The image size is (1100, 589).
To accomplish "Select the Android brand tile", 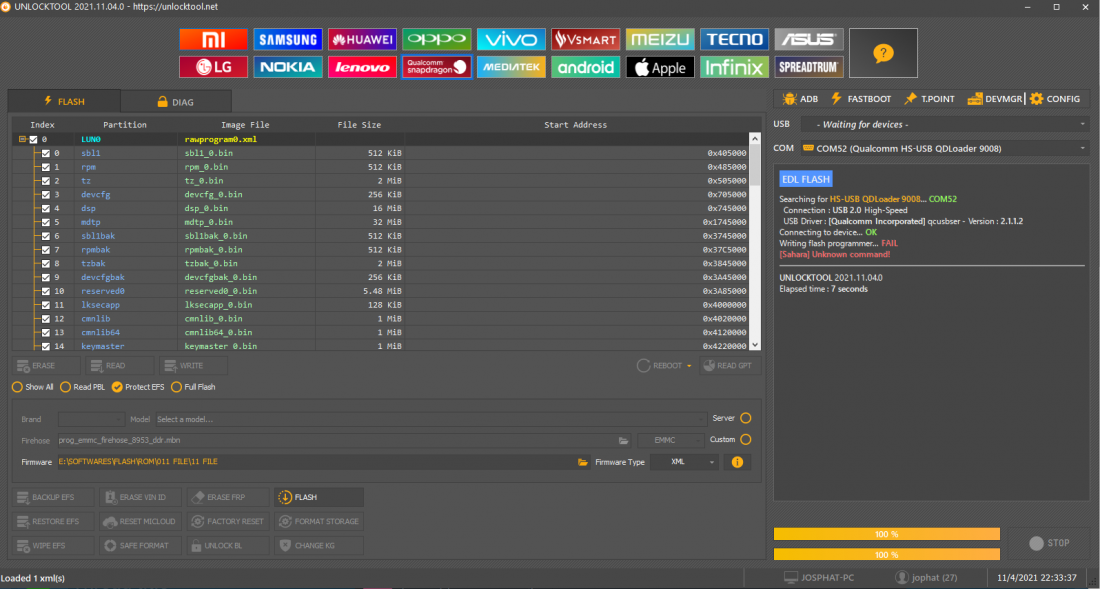I will click(x=585, y=67).
